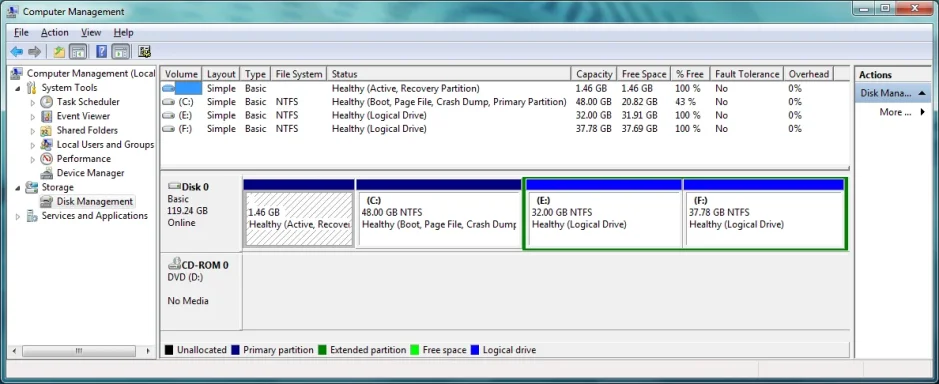939x384 pixels.
Task: Select the (F:) 37.78 GB NTFS partition block
Action: (764, 213)
